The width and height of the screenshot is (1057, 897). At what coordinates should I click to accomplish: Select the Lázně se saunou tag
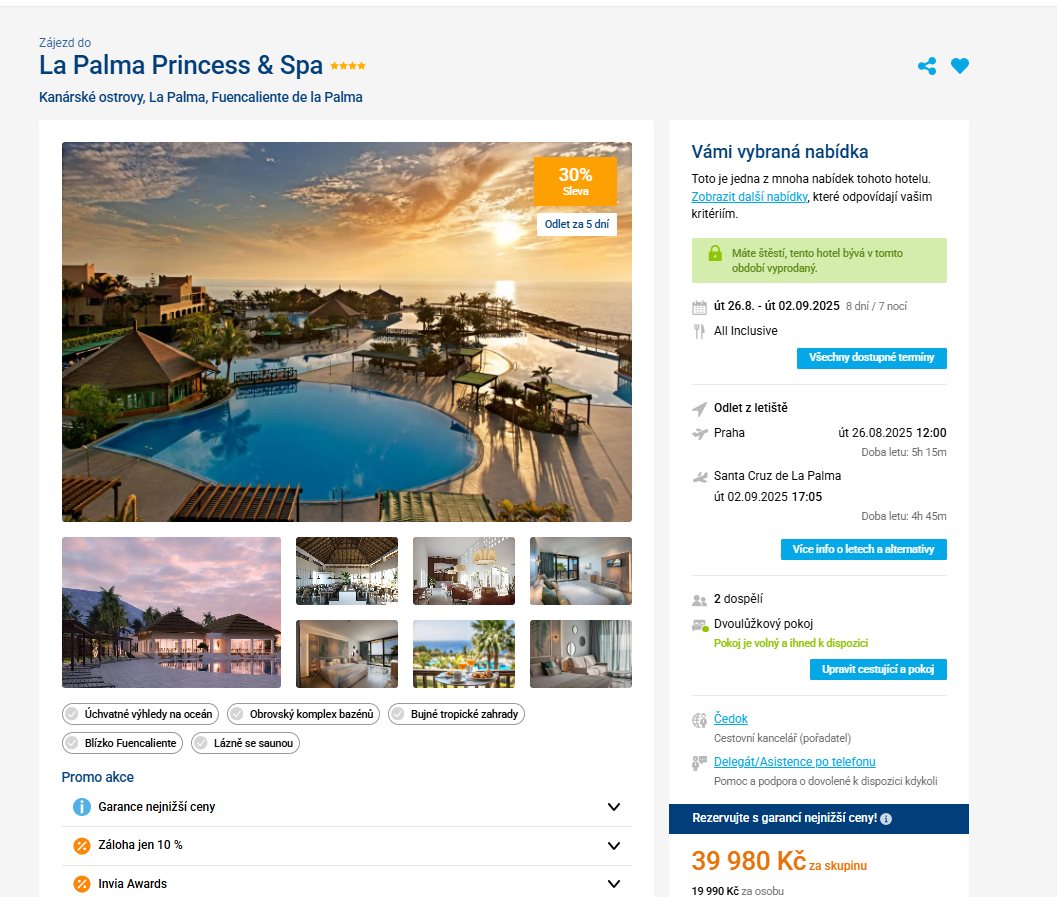[245, 743]
